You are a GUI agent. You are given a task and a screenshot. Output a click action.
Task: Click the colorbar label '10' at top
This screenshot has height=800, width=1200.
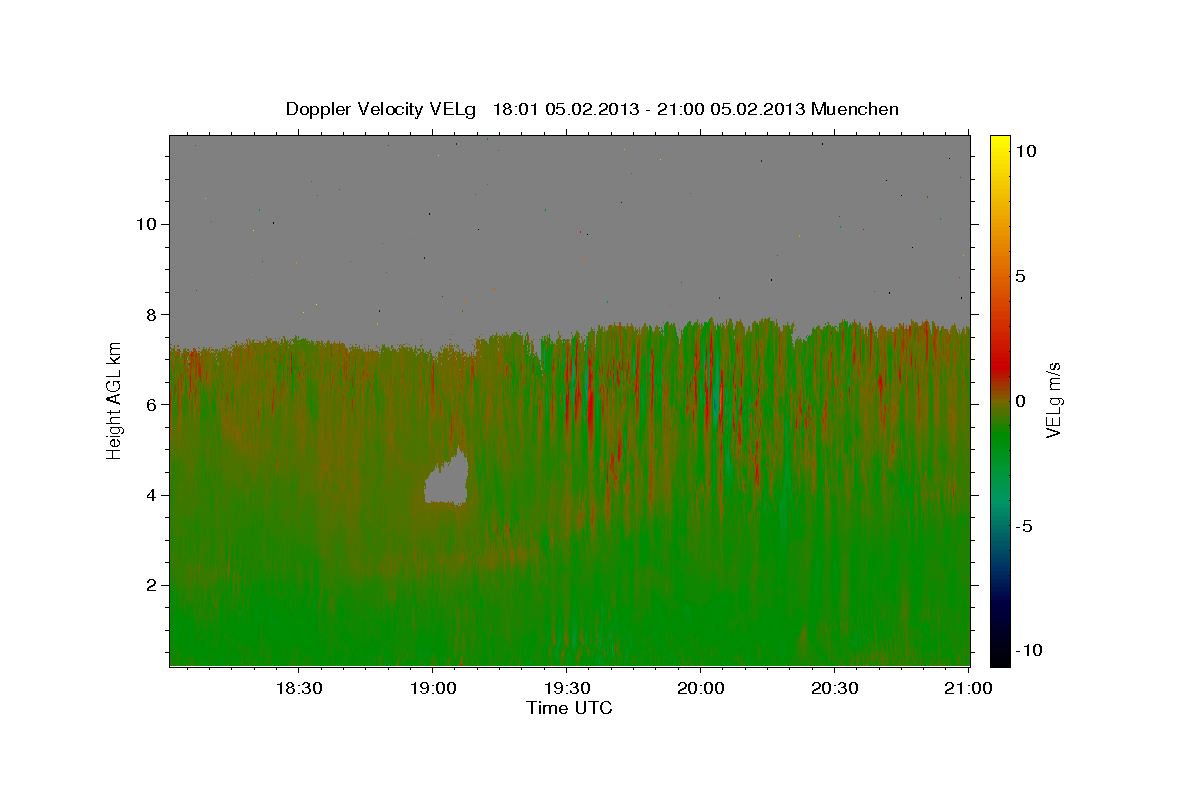pos(1025,151)
